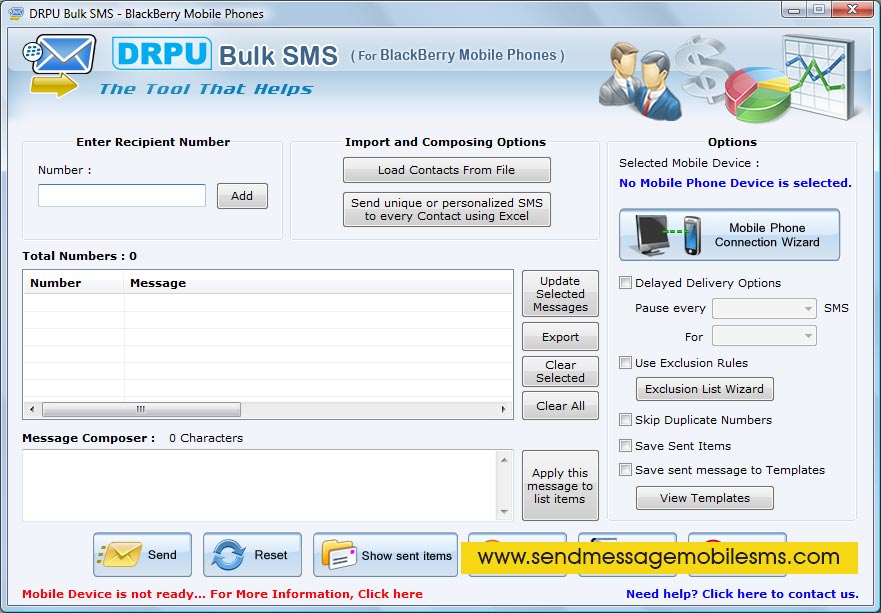The image size is (881, 613).
Task: Click the Number column header
Action: click(x=74, y=283)
